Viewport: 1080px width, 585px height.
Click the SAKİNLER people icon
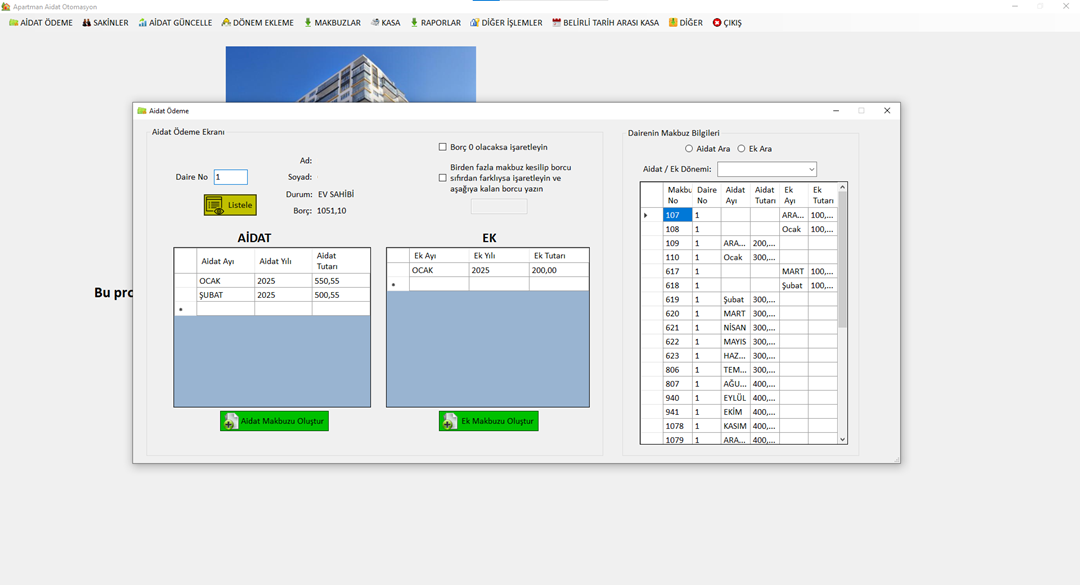coord(87,23)
